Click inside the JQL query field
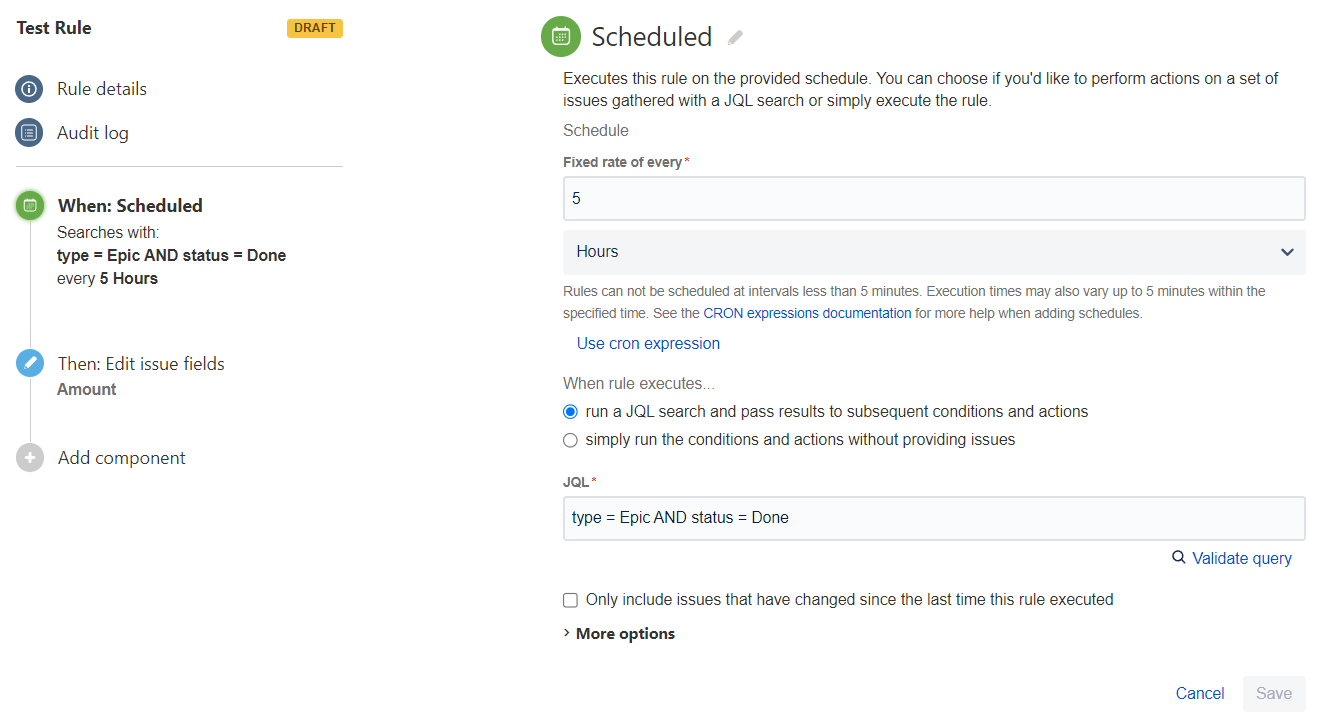Screen dimensions: 1325x727 tap(933, 518)
